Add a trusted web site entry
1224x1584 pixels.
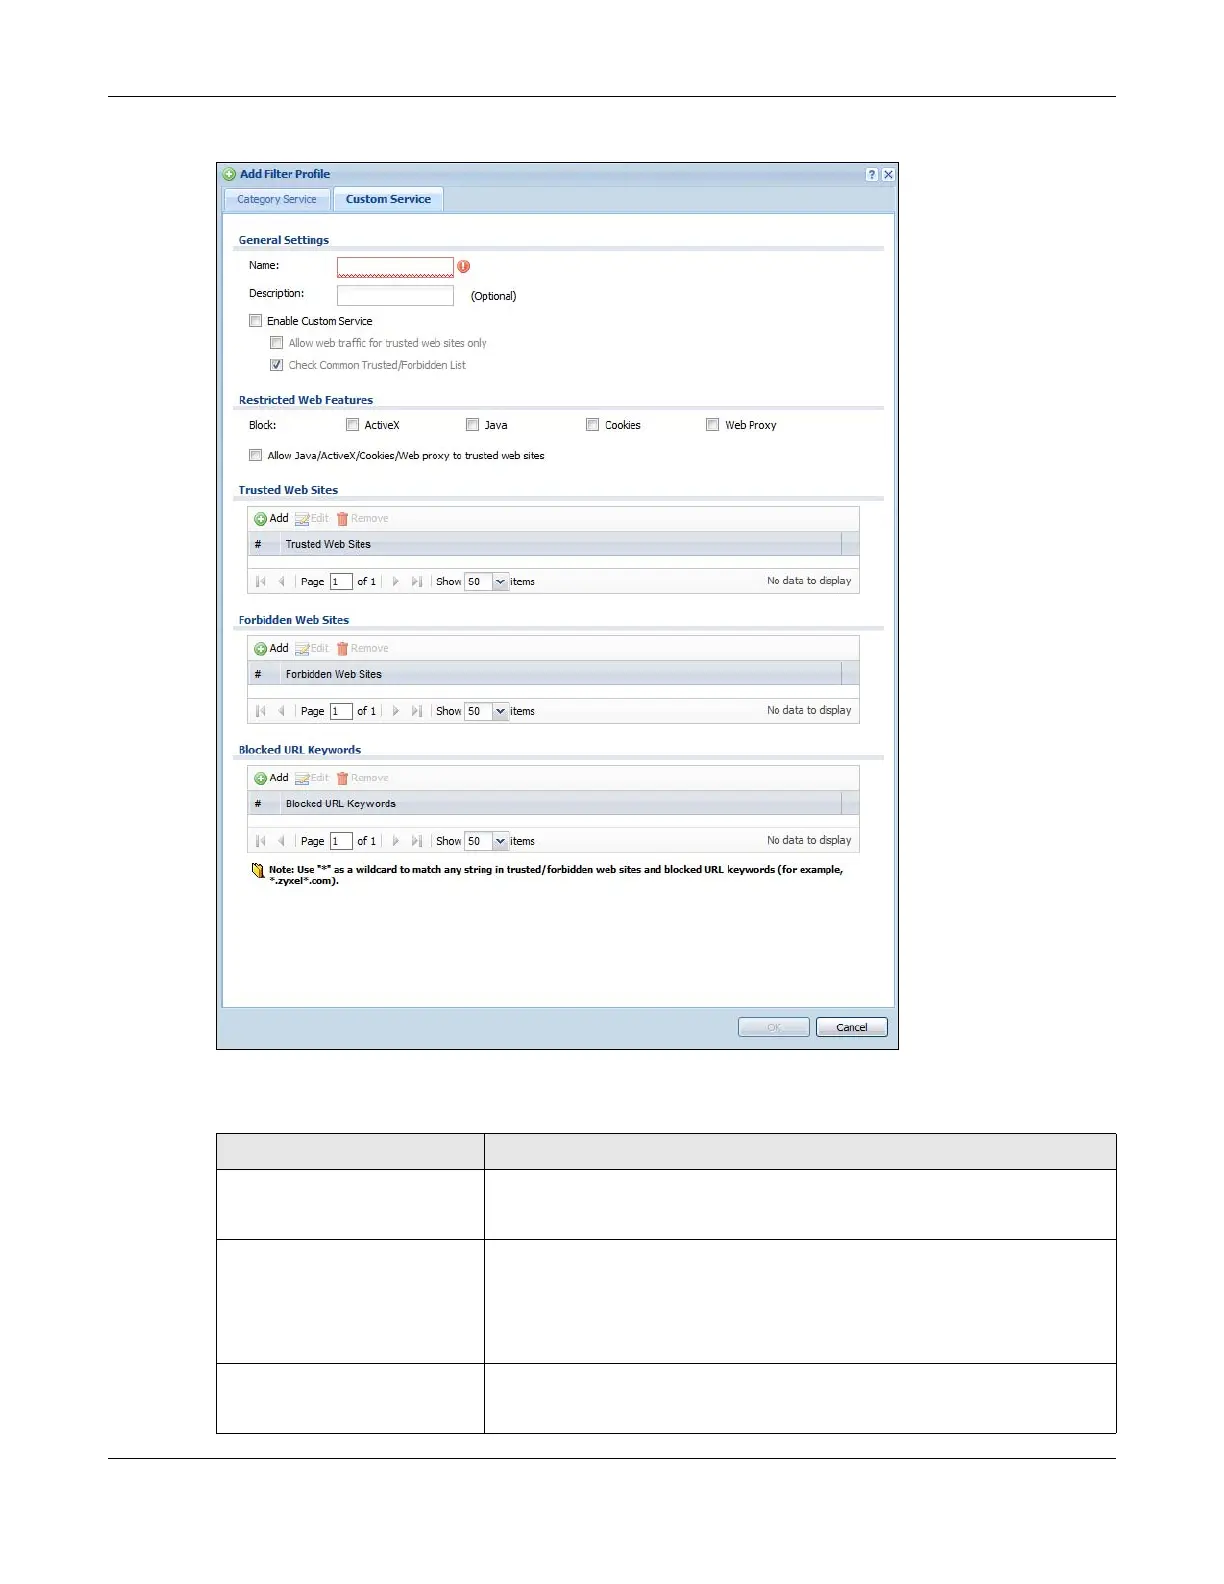click(x=271, y=518)
